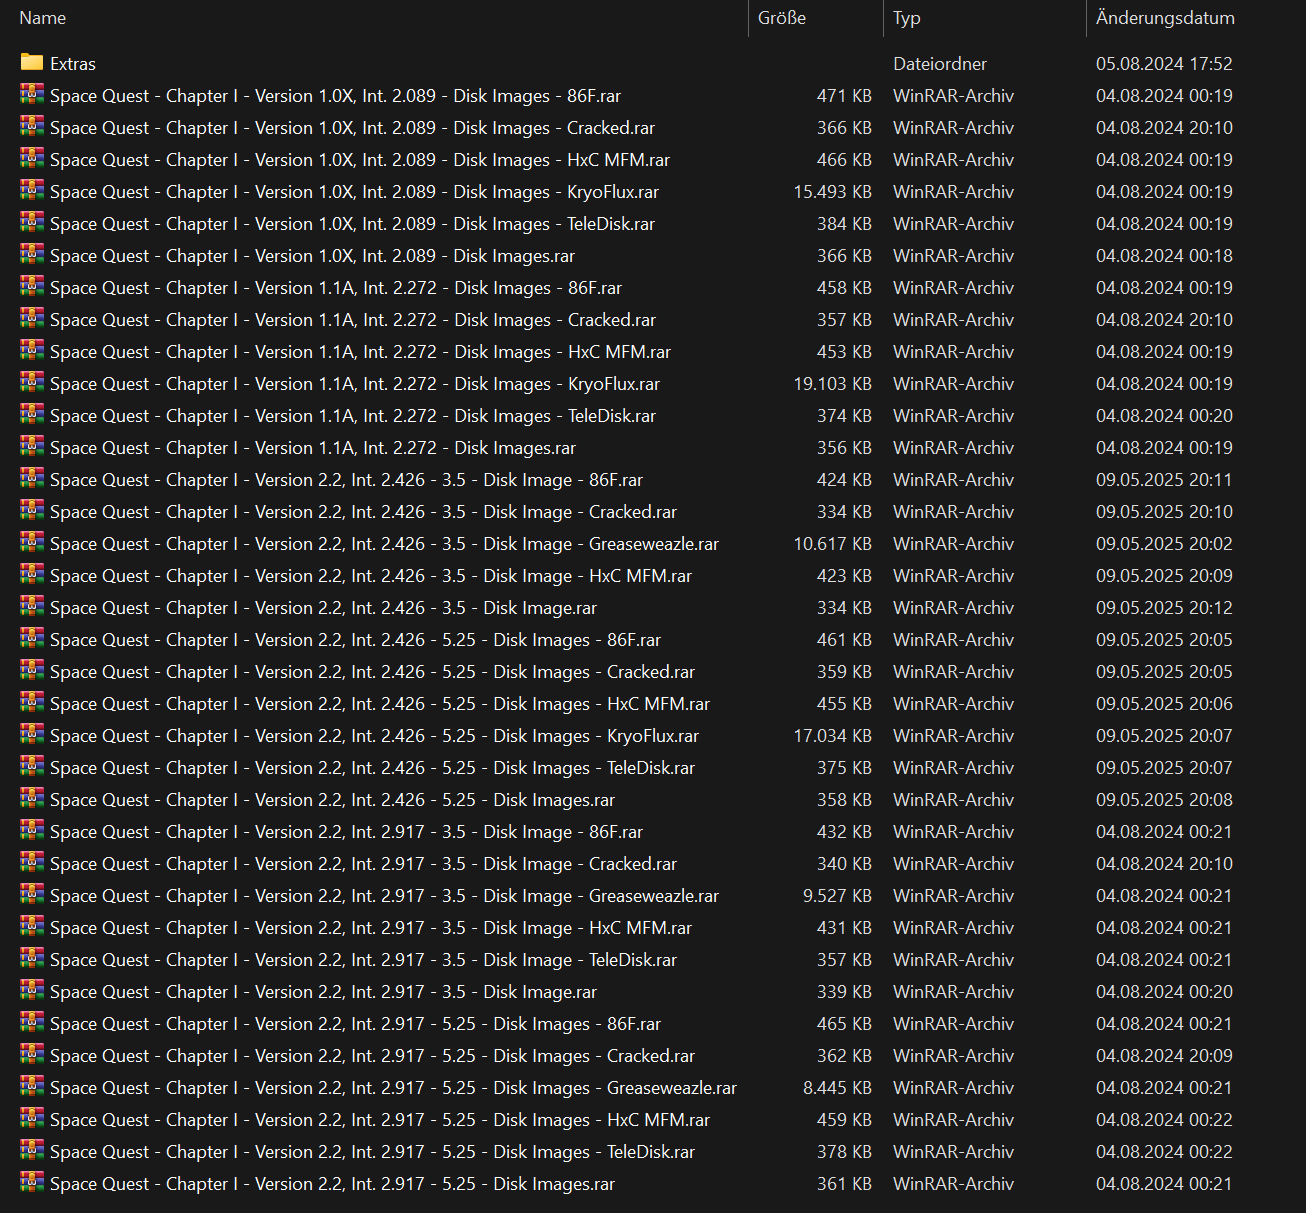
Task: Select file name Int. 2.917 3.5 86F.rar
Action: point(346,832)
